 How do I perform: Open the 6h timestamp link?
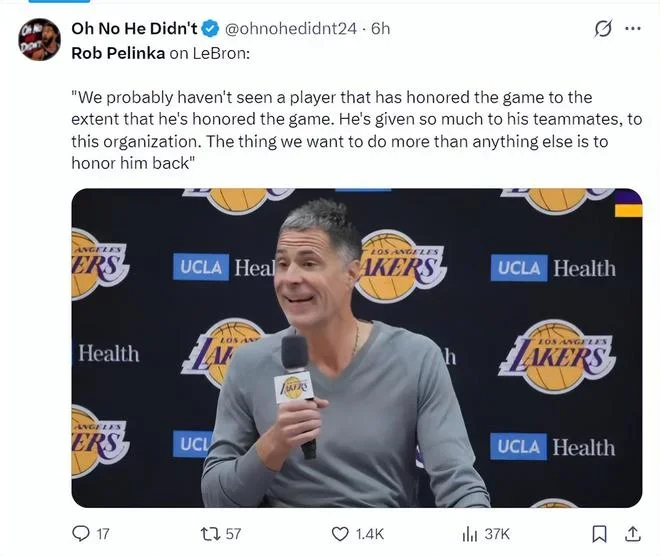(x=381, y=29)
